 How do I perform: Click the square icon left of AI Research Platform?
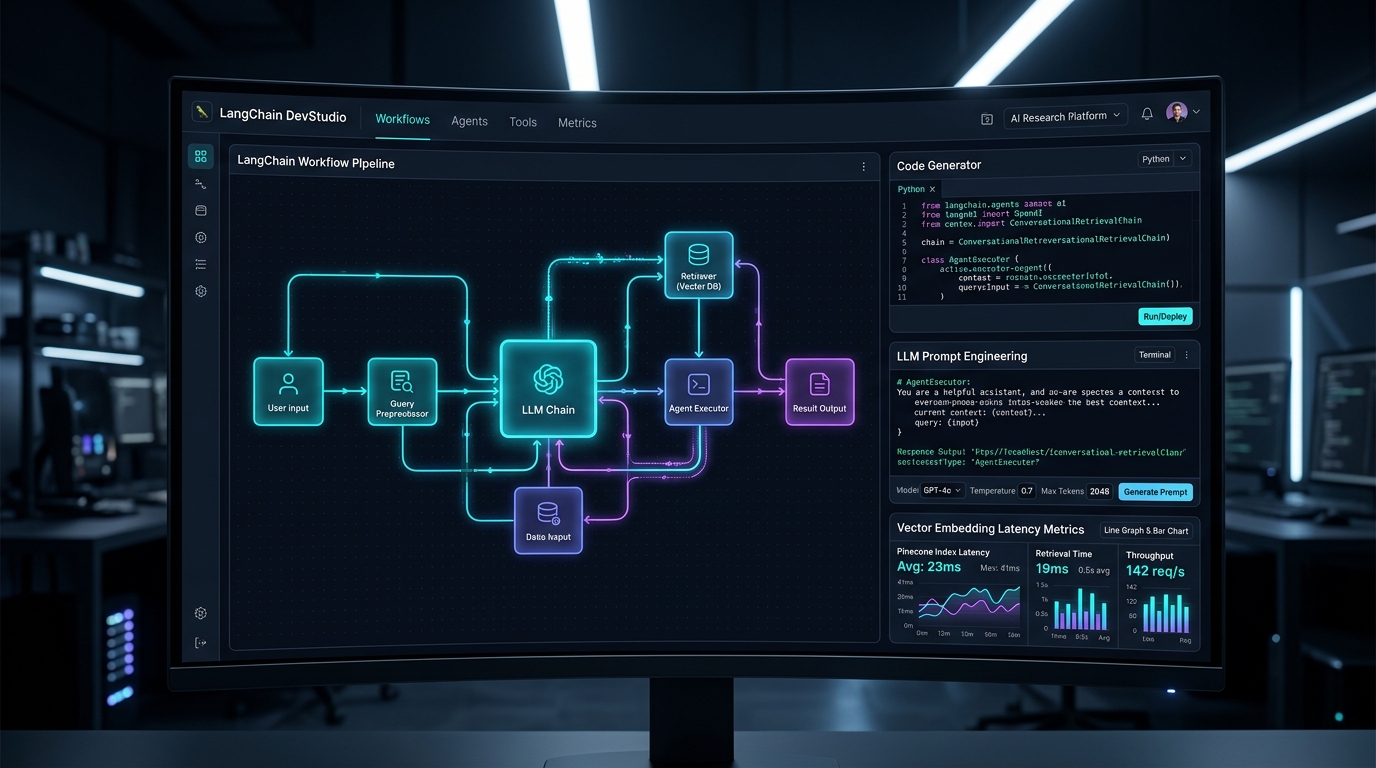click(x=987, y=118)
